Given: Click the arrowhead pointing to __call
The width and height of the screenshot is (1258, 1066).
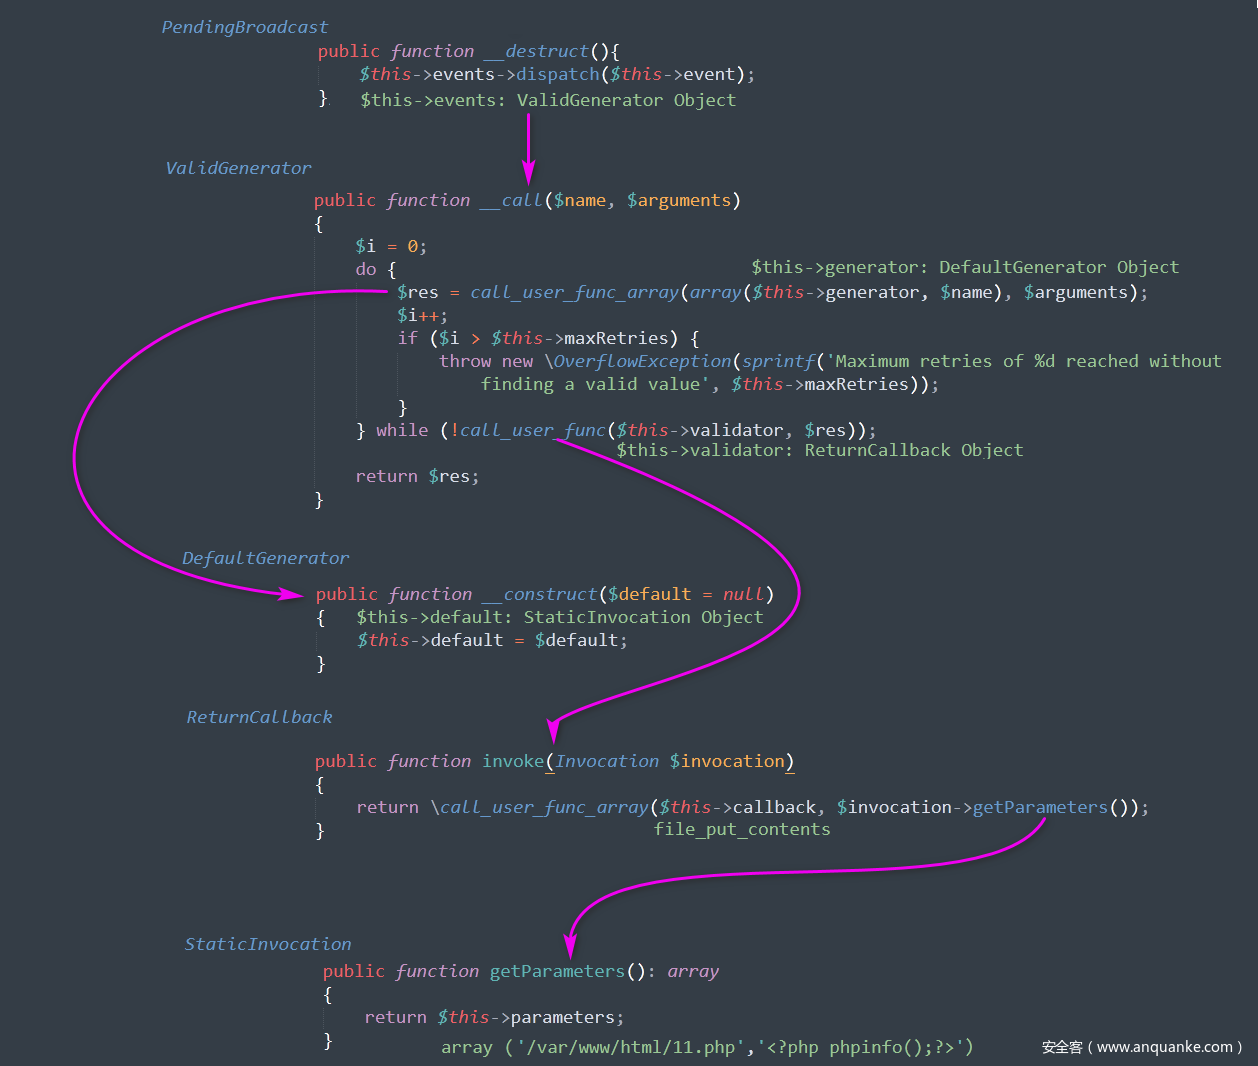Looking at the screenshot, I should pyautogui.click(x=528, y=172).
